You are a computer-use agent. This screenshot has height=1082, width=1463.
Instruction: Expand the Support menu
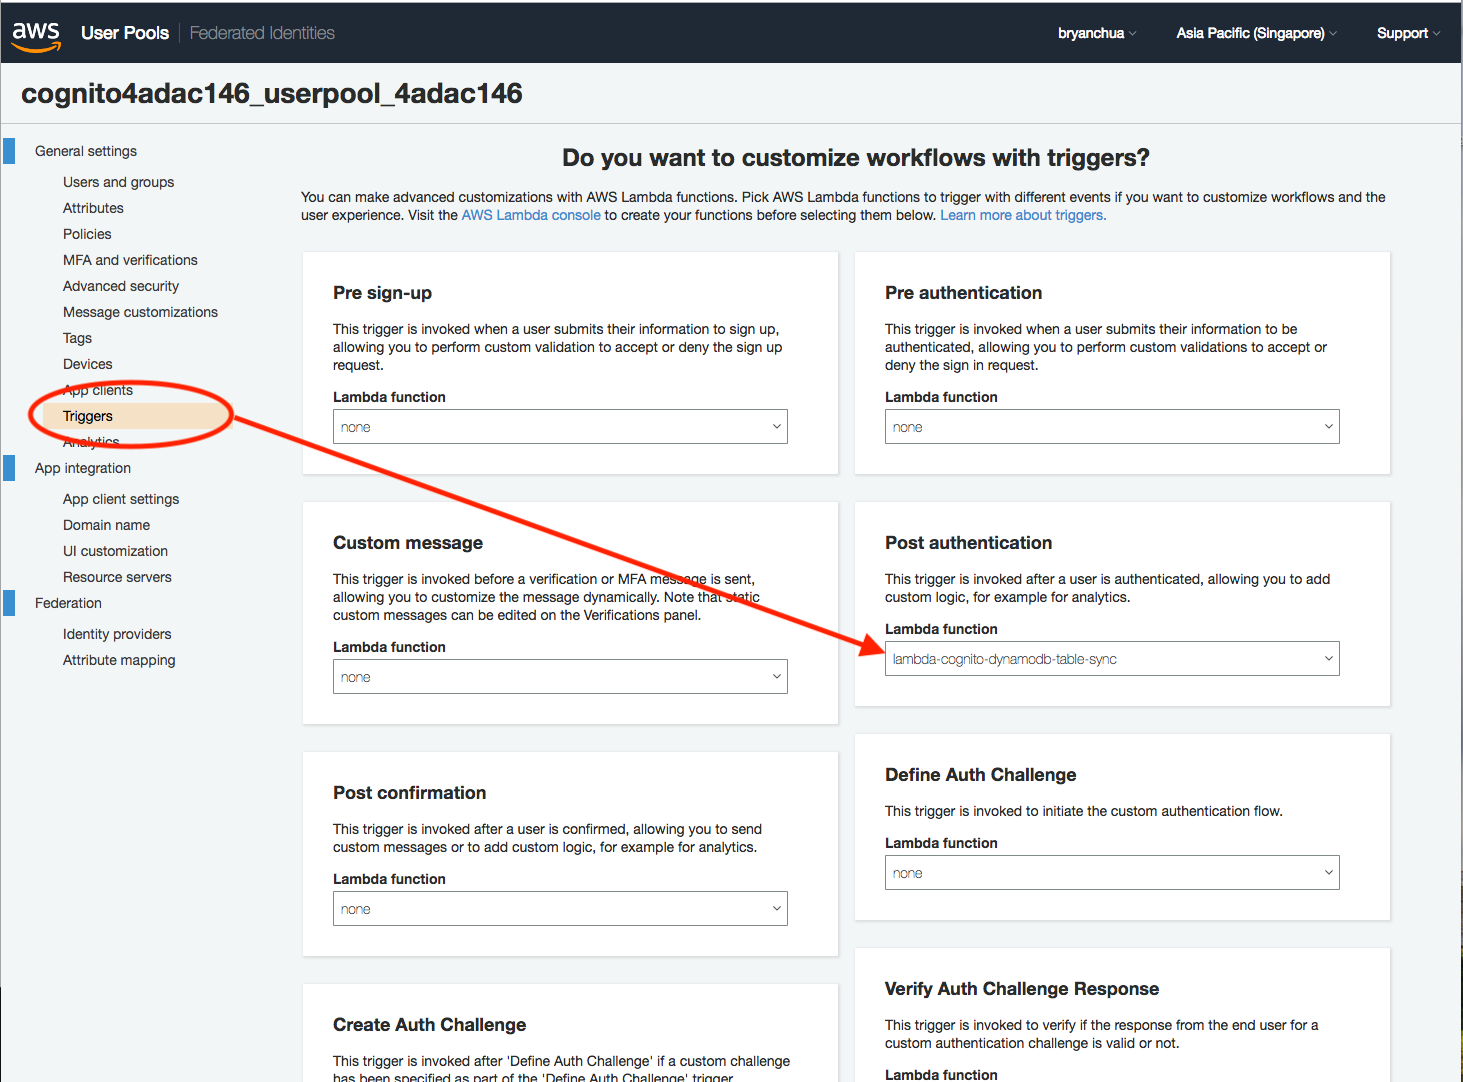pos(1408,33)
